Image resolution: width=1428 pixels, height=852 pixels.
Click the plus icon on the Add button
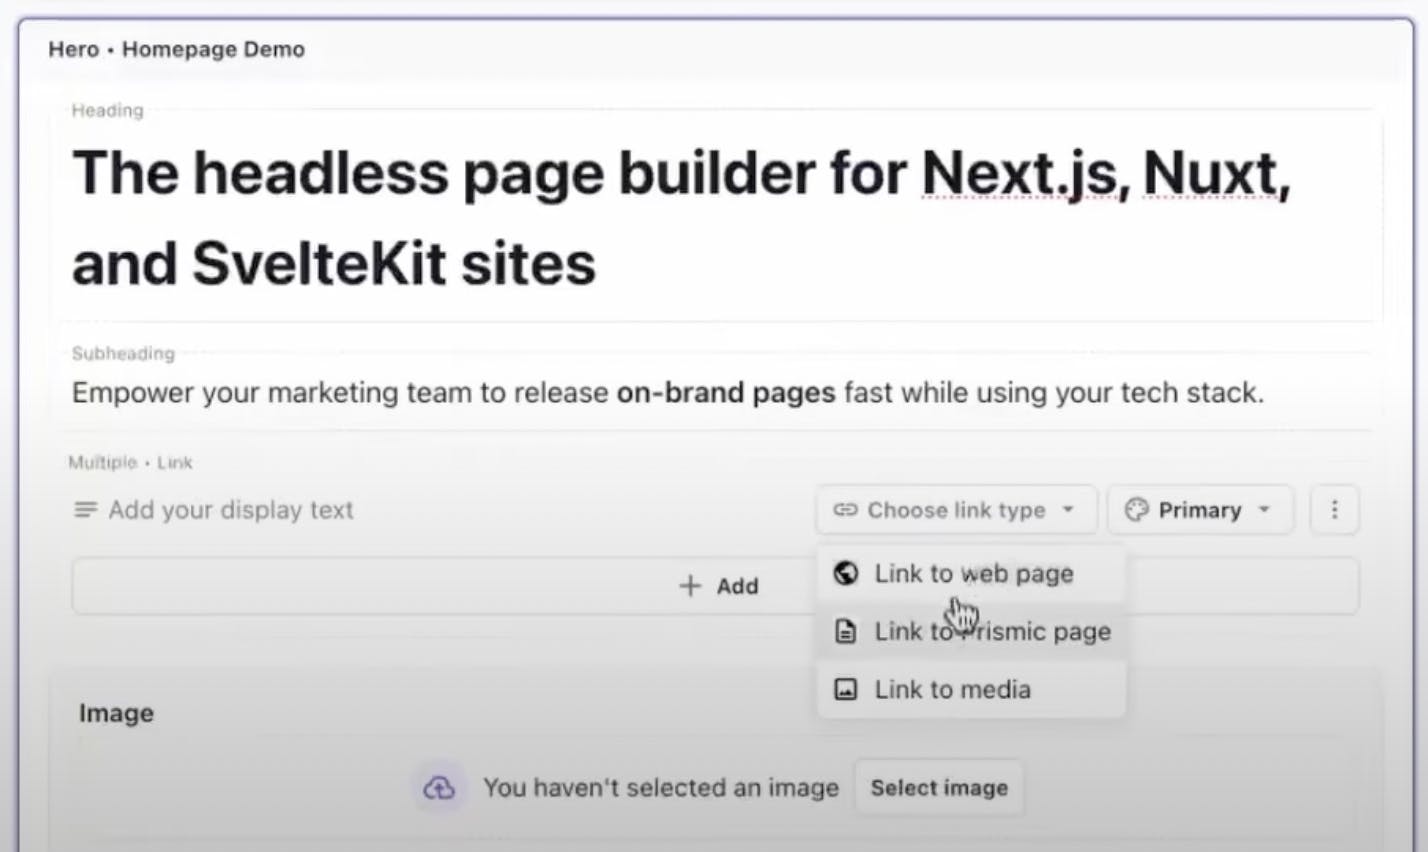point(690,586)
